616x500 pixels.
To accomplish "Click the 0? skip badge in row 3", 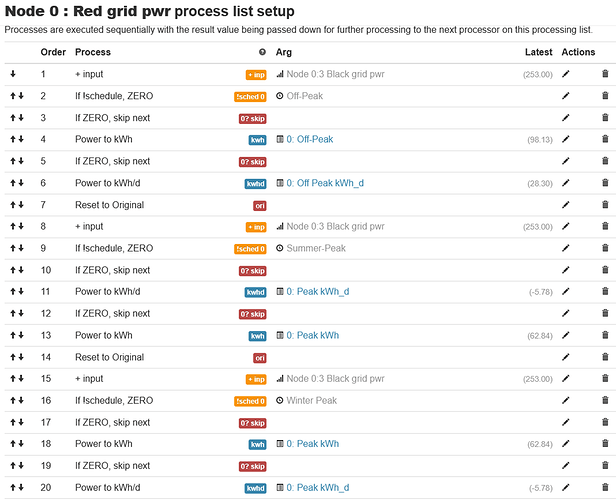I will click(253, 119).
